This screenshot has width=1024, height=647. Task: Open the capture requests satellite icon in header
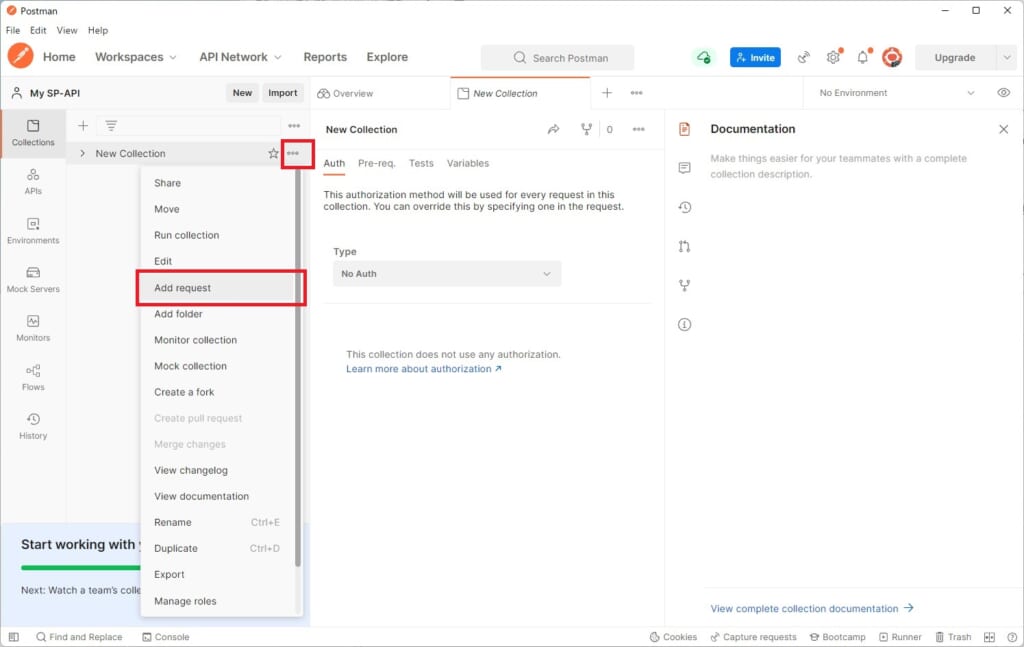pyautogui.click(x=803, y=57)
